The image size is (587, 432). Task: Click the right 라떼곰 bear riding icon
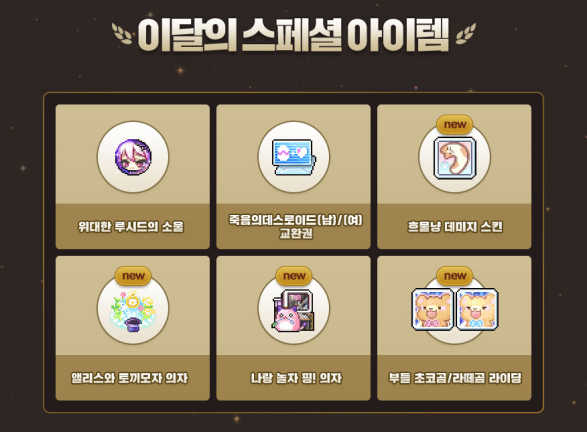pyautogui.click(x=477, y=310)
